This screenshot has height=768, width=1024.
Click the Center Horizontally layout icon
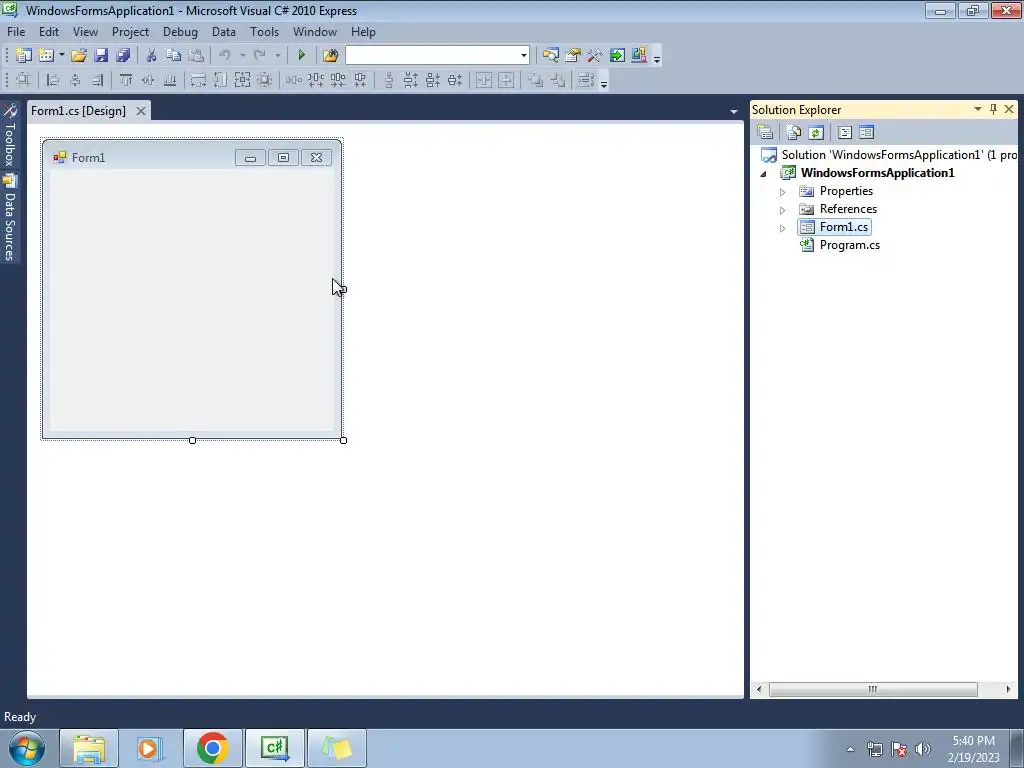tap(484, 80)
